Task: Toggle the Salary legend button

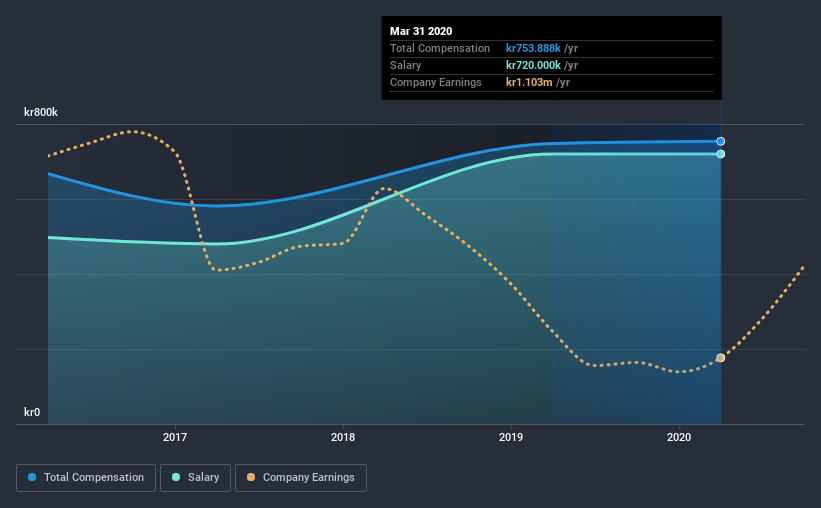Action: point(195,478)
